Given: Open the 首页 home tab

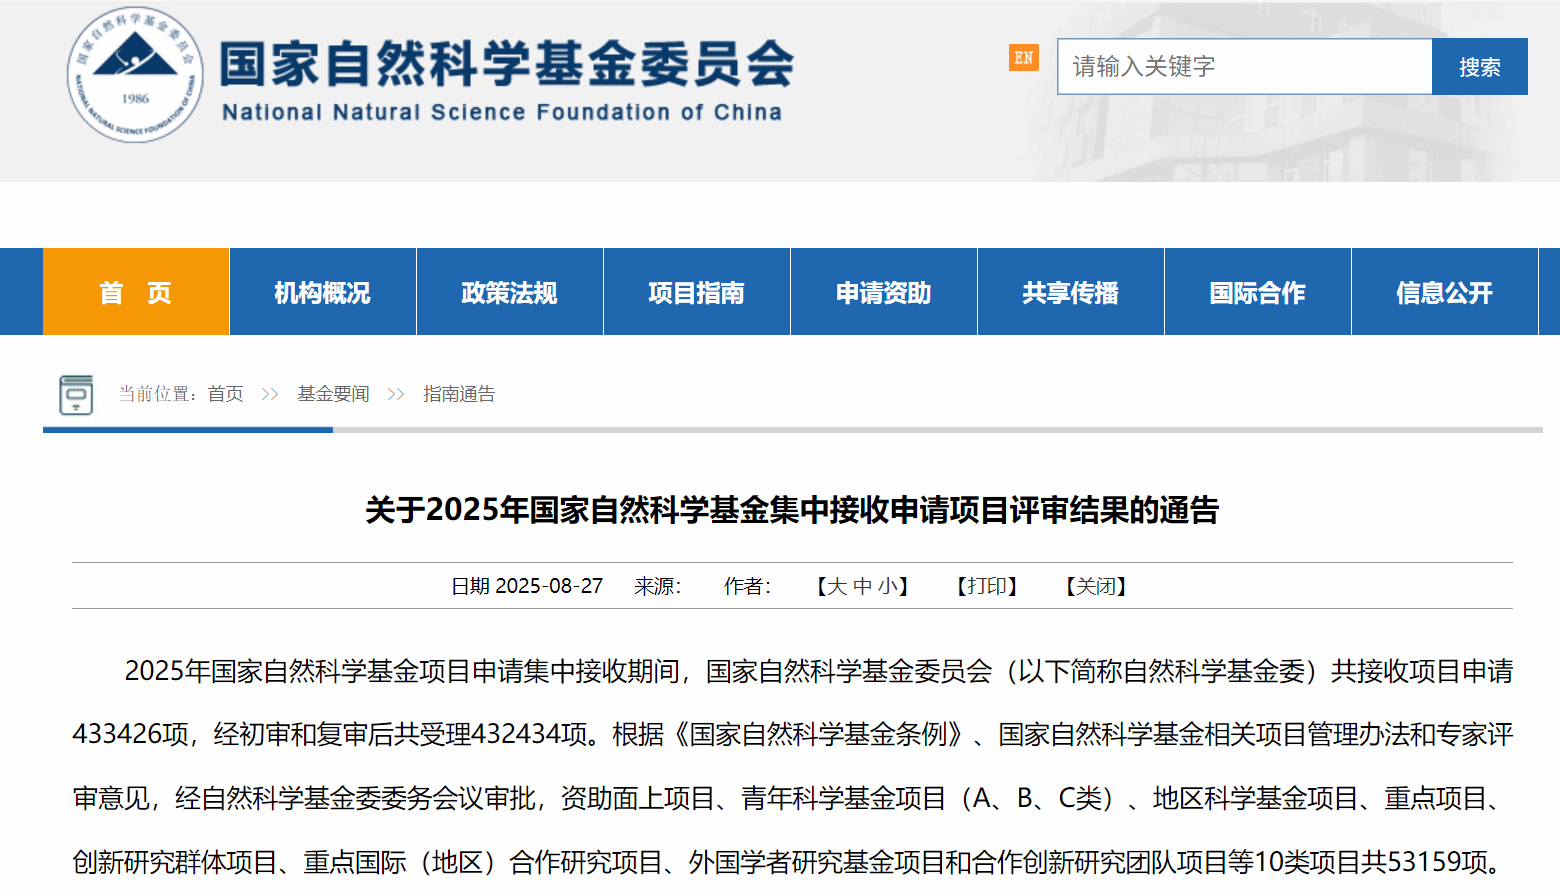Looking at the screenshot, I should (136, 292).
